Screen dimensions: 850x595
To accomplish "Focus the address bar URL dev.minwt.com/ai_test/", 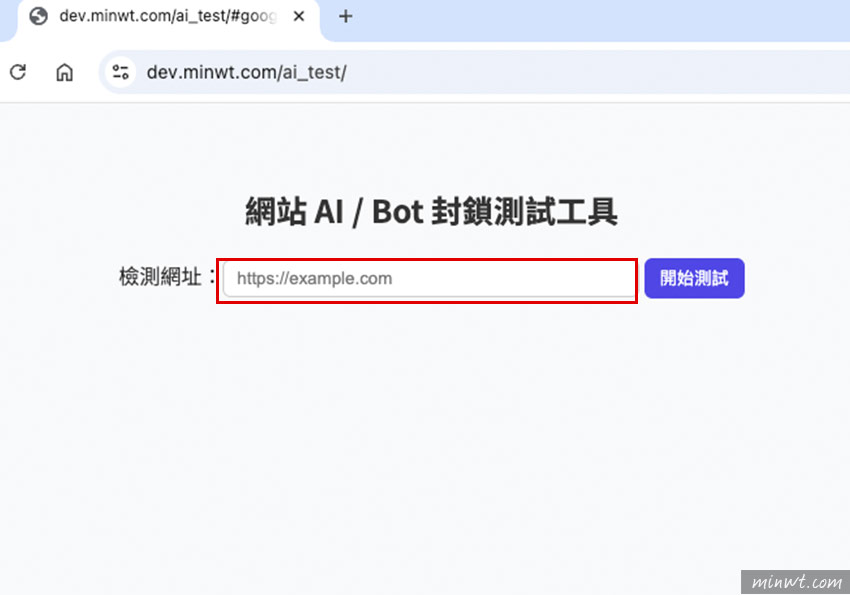I will (x=246, y=72).
